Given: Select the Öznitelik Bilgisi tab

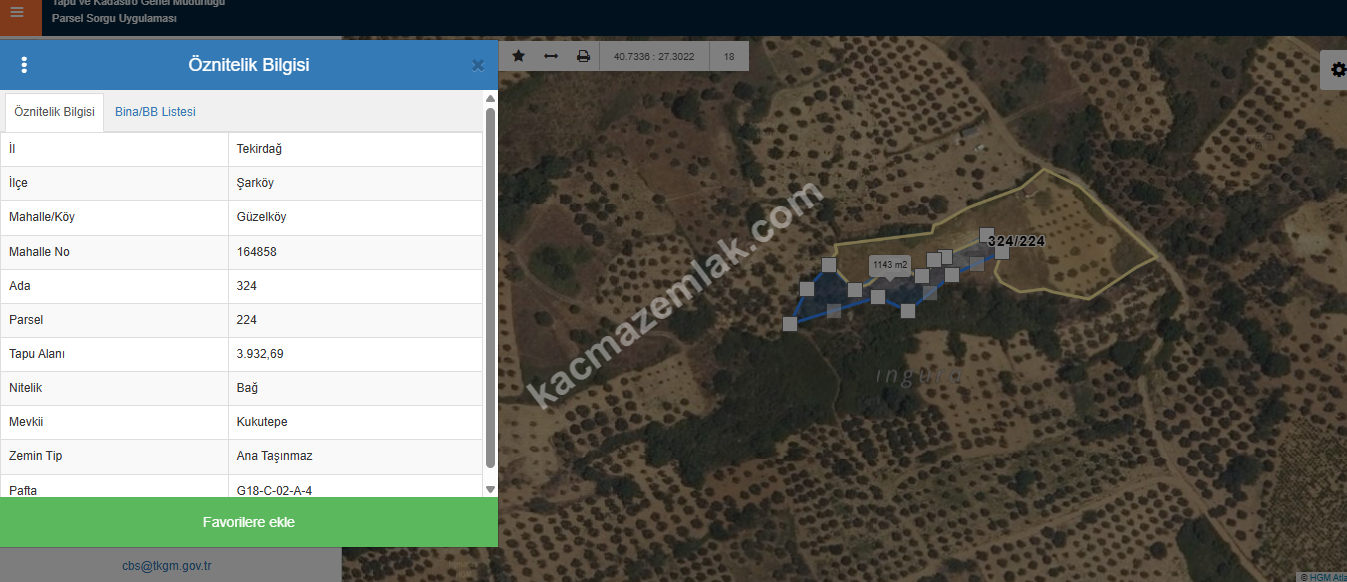Looking at the screenshot, I should point(55,112).
